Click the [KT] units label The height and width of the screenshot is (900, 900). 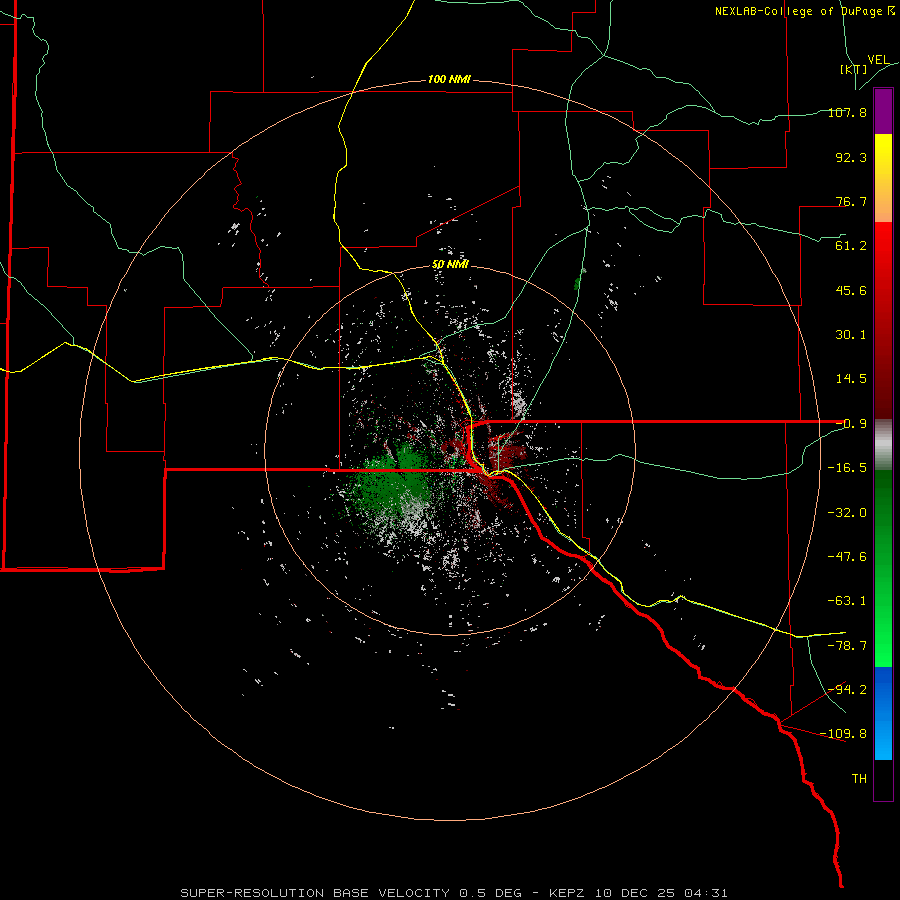click(854, 69)
